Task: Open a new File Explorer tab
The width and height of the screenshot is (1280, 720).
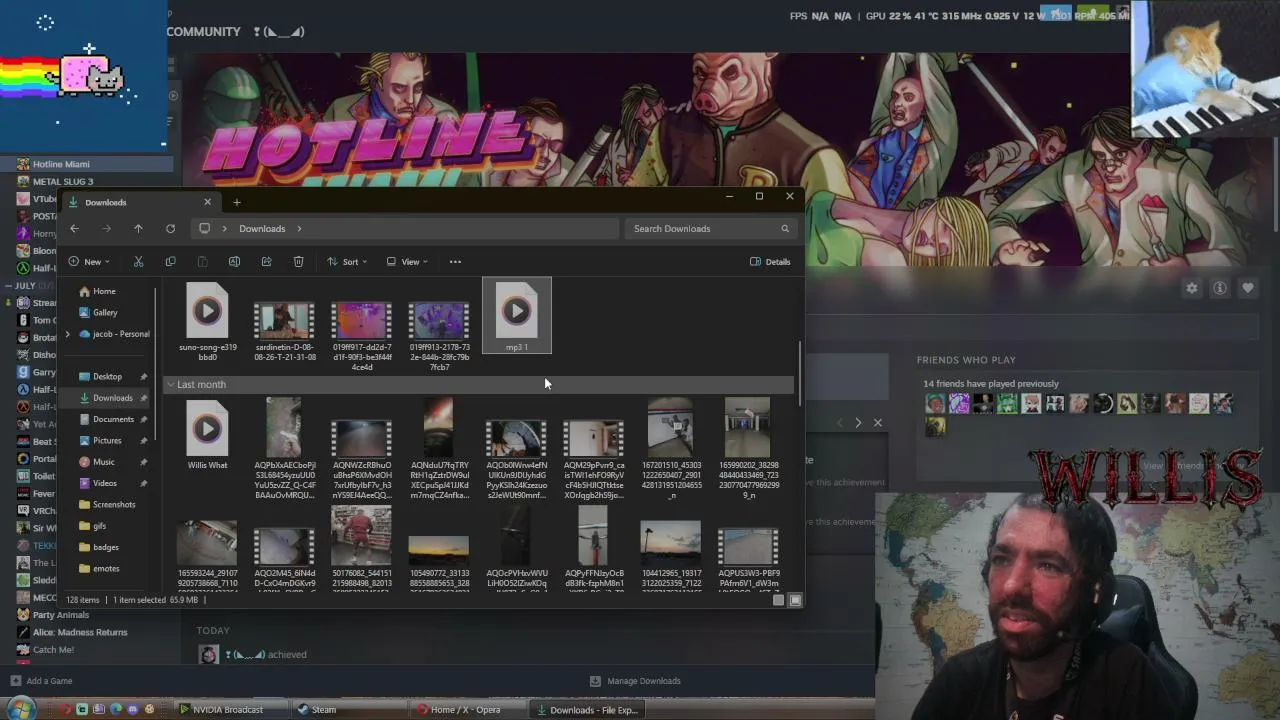Action: [237, 203]
